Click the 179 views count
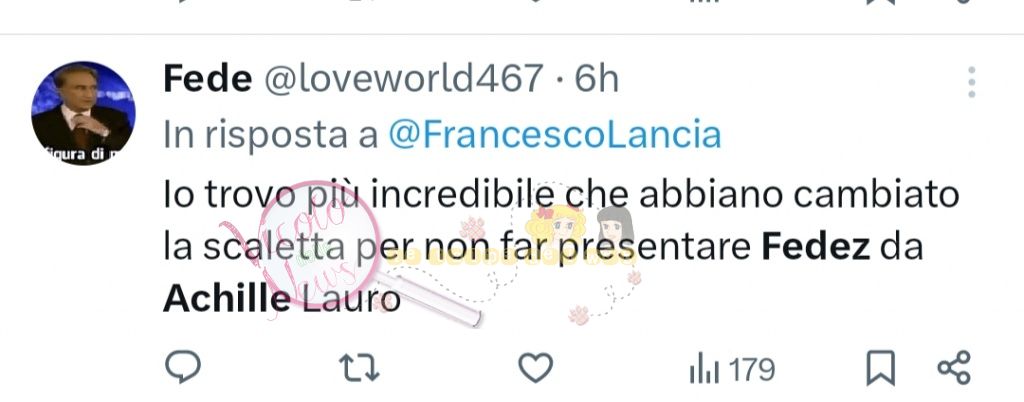 (x=752, y=370)
